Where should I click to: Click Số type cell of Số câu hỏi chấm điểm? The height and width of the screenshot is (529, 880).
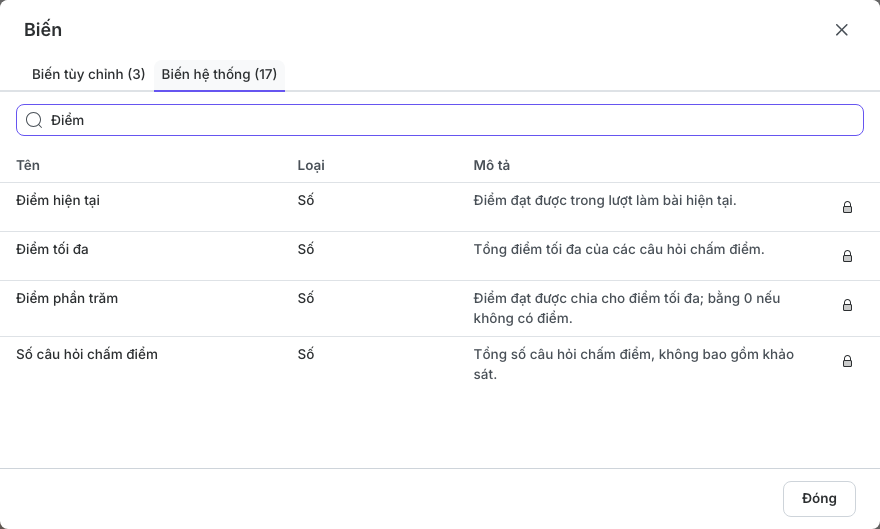coord(306,354)
